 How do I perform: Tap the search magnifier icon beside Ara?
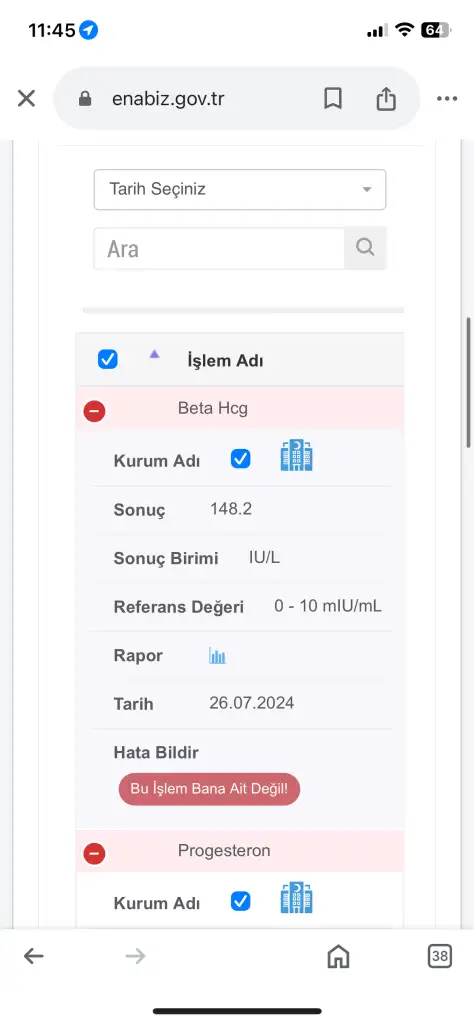365,248
